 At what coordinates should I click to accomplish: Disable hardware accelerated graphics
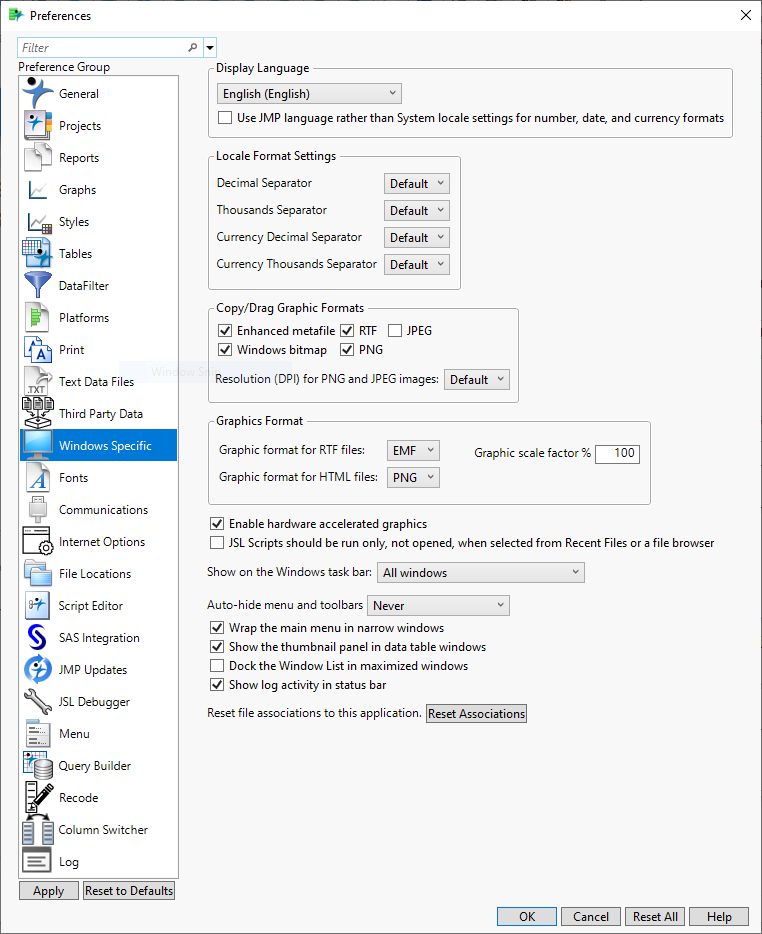point(217,524)
